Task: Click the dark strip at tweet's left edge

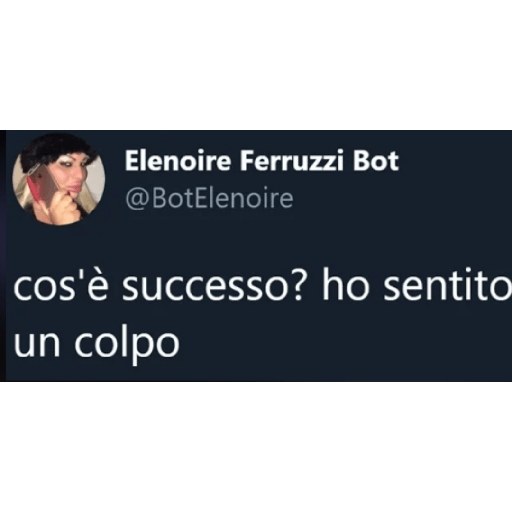Action: pos(3,256)
